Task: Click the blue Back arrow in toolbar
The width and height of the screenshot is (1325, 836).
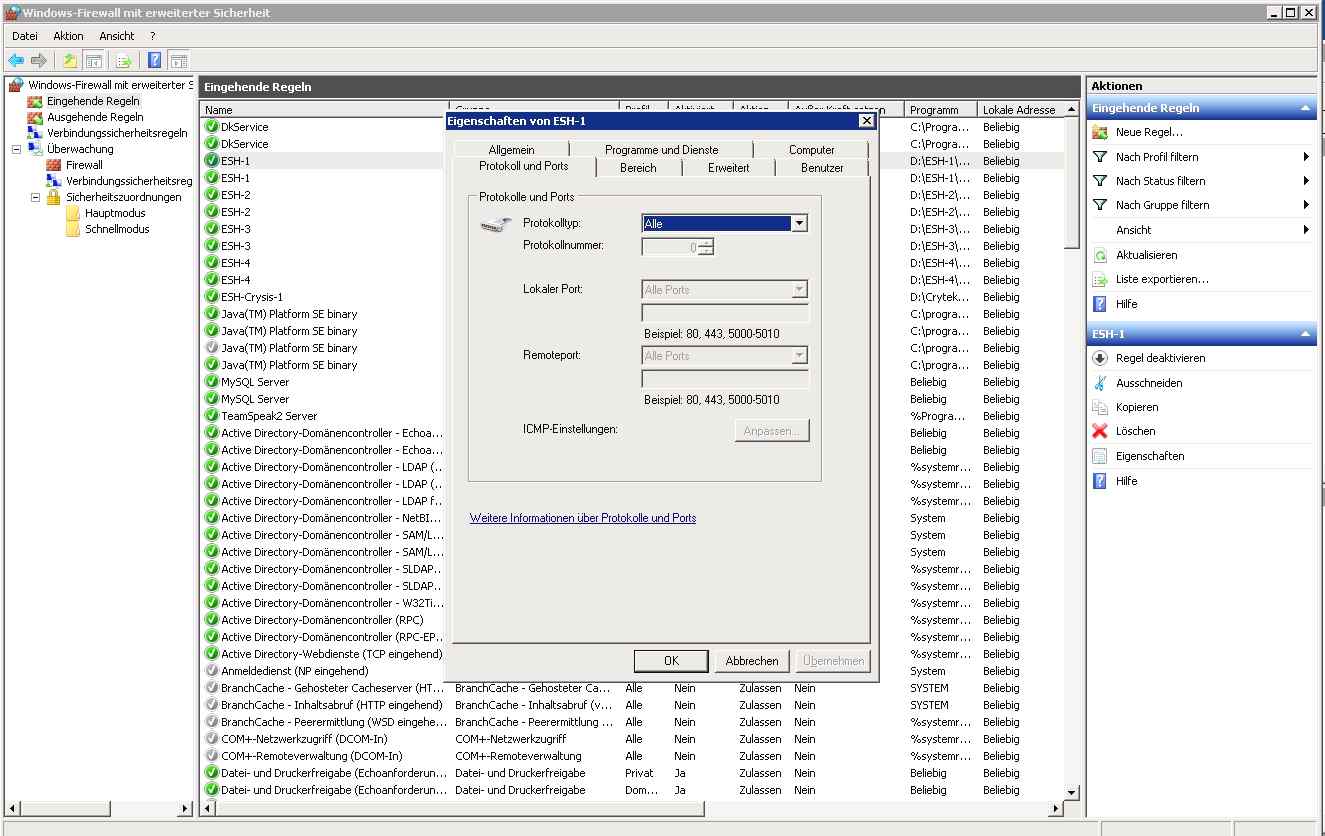Action: coord(16,61)
